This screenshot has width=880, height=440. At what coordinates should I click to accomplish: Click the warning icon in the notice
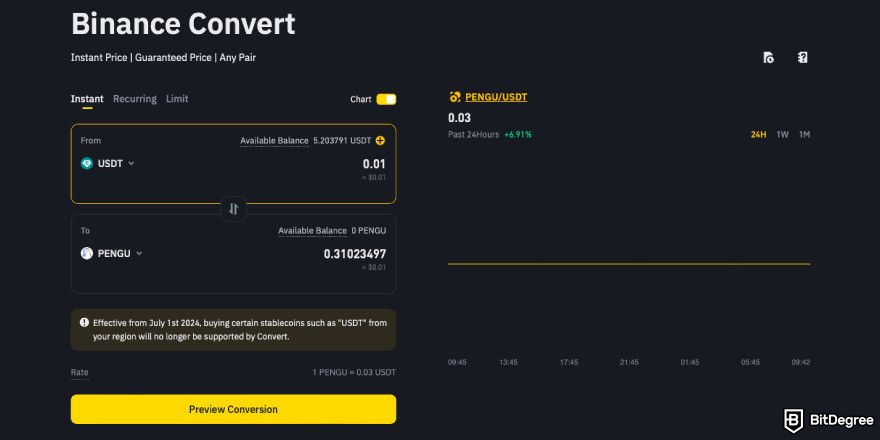point(84,323)
